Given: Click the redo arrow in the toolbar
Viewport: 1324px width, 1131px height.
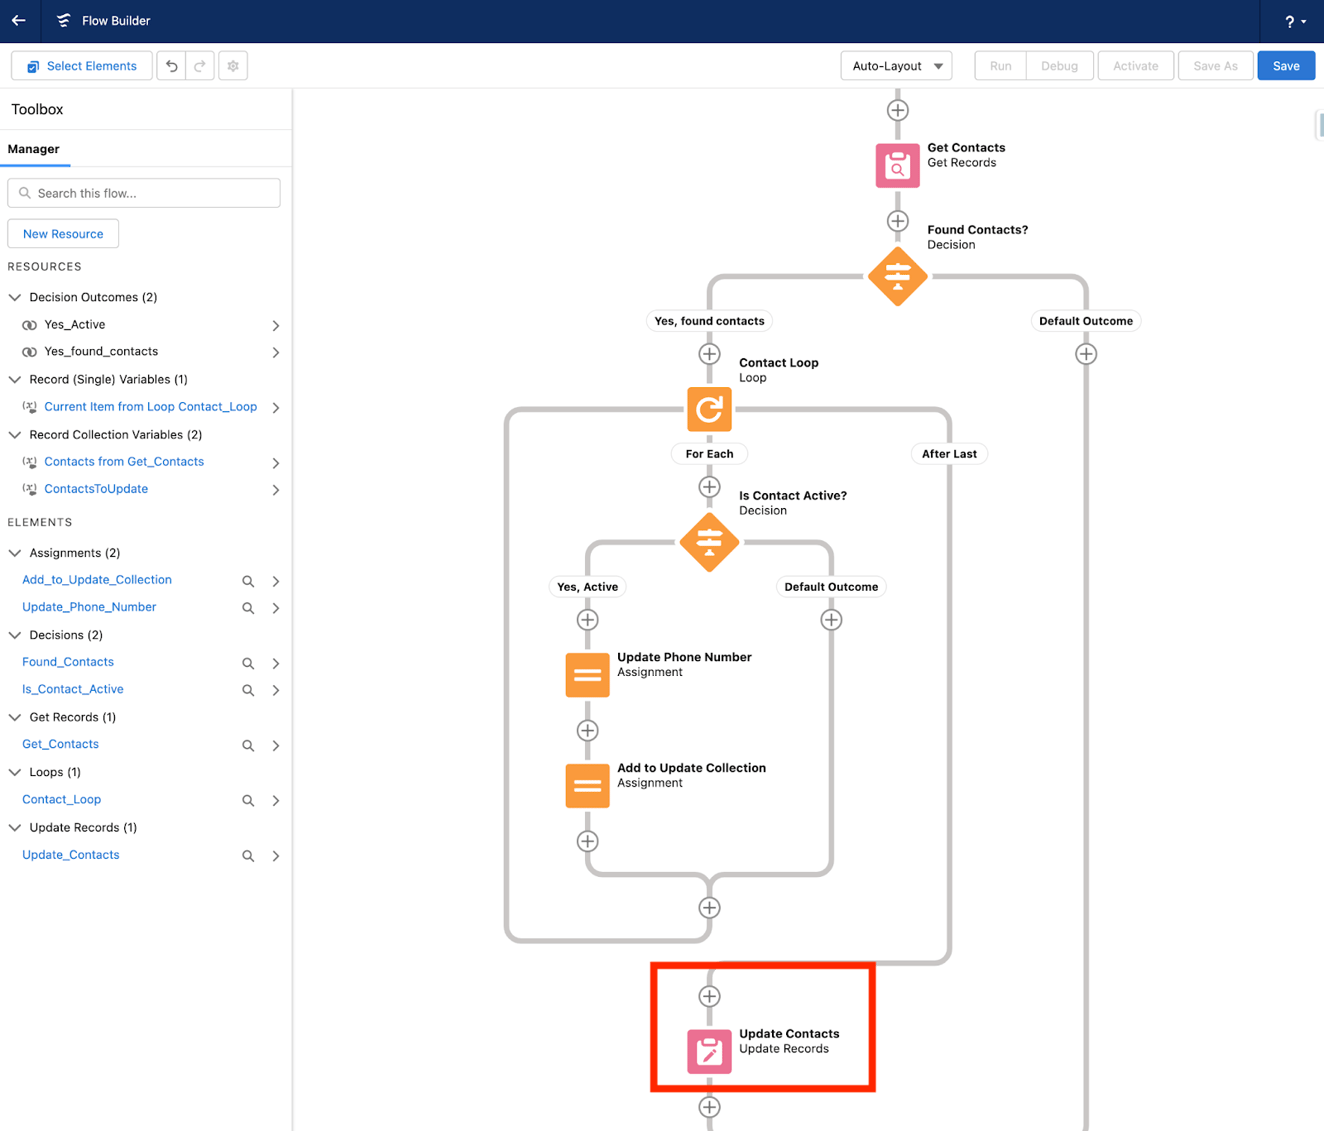Looking at the screenshot, I should pos(200,65).
